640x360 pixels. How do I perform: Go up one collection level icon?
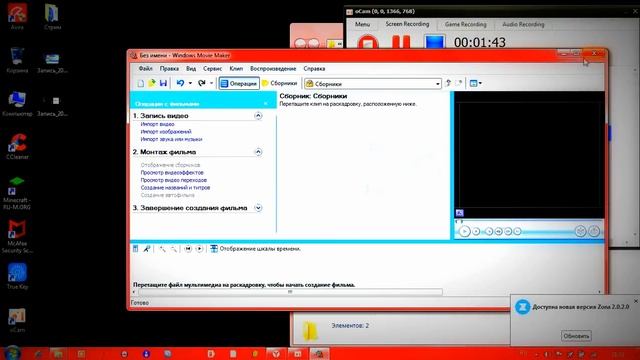pos(448,83)
